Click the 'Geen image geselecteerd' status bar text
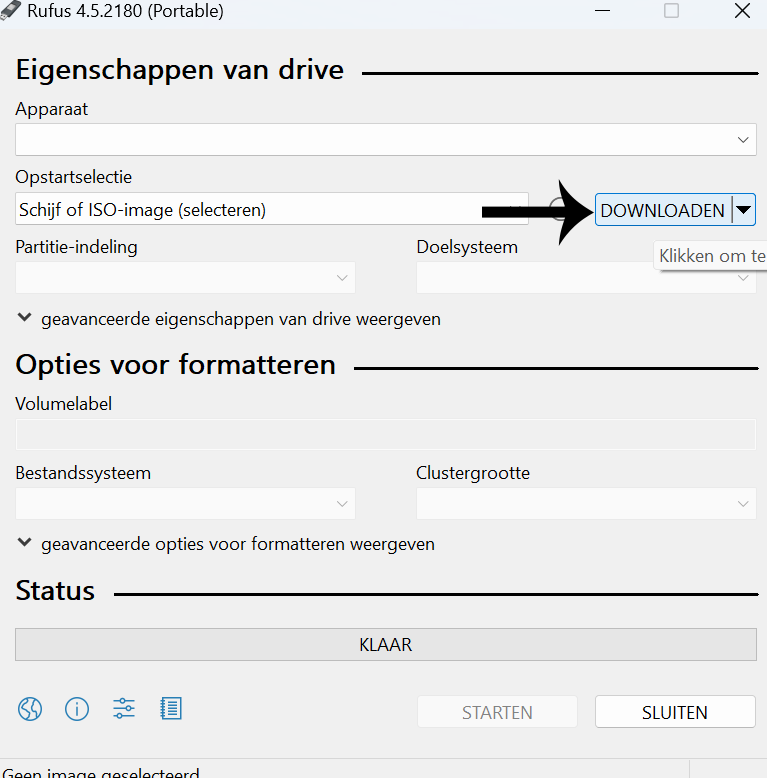767x778 pixels. (x=101, y=773)
